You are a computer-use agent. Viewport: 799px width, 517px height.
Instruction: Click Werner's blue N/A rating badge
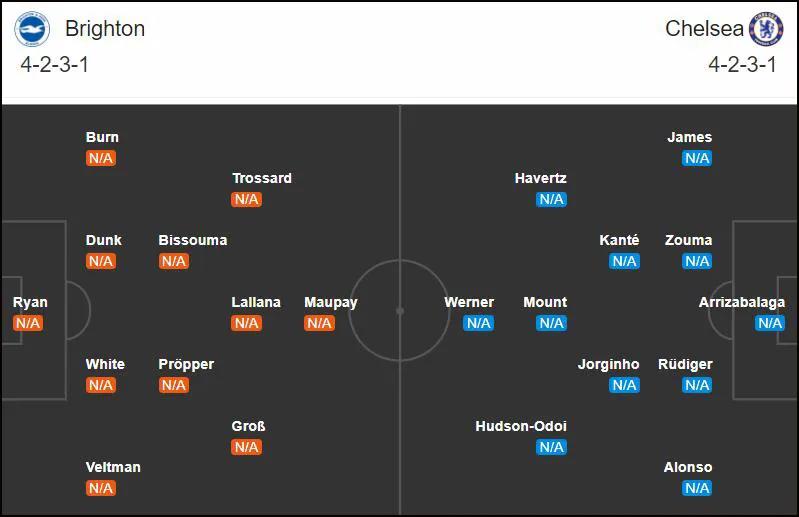coord(478,323)
